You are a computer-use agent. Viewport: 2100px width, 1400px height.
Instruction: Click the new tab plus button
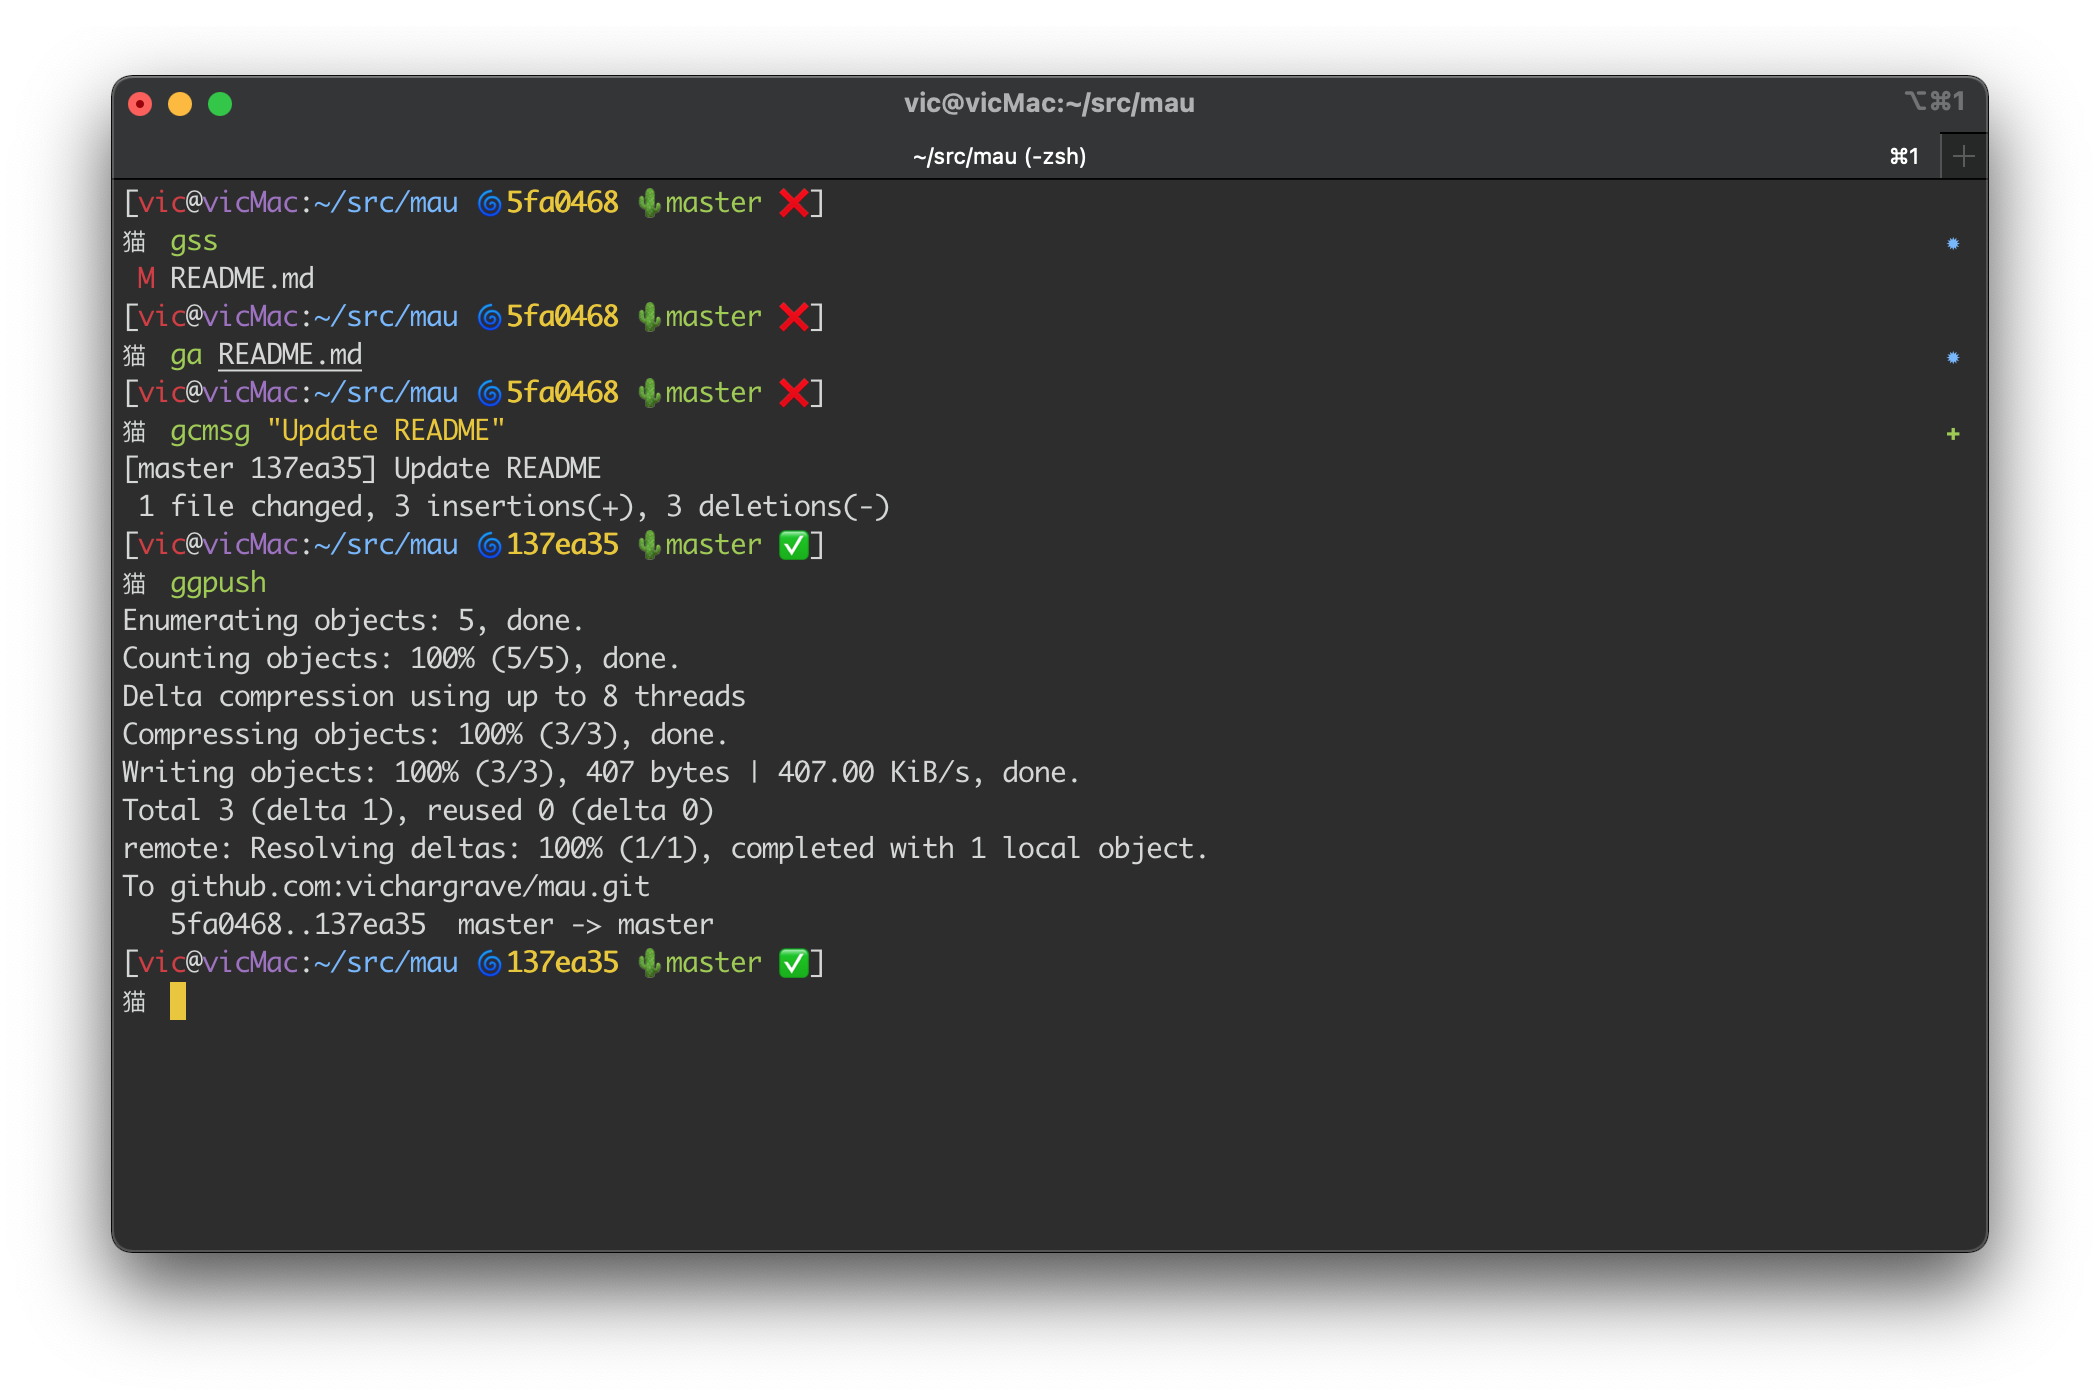pos(1963,156)
